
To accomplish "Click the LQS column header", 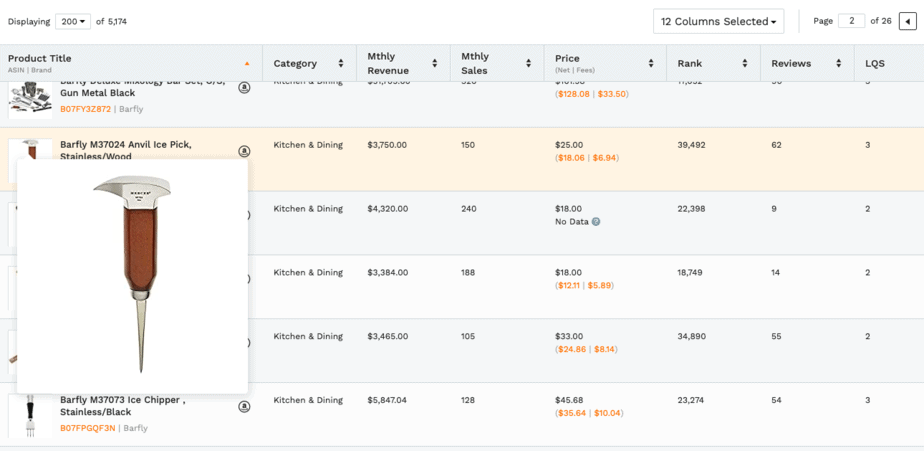I will coord(874,64).
